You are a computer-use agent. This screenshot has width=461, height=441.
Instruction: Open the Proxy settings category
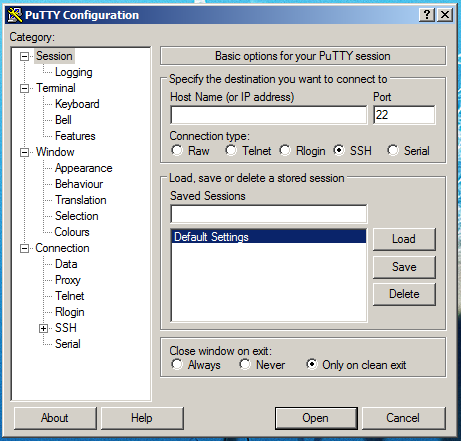68,280
